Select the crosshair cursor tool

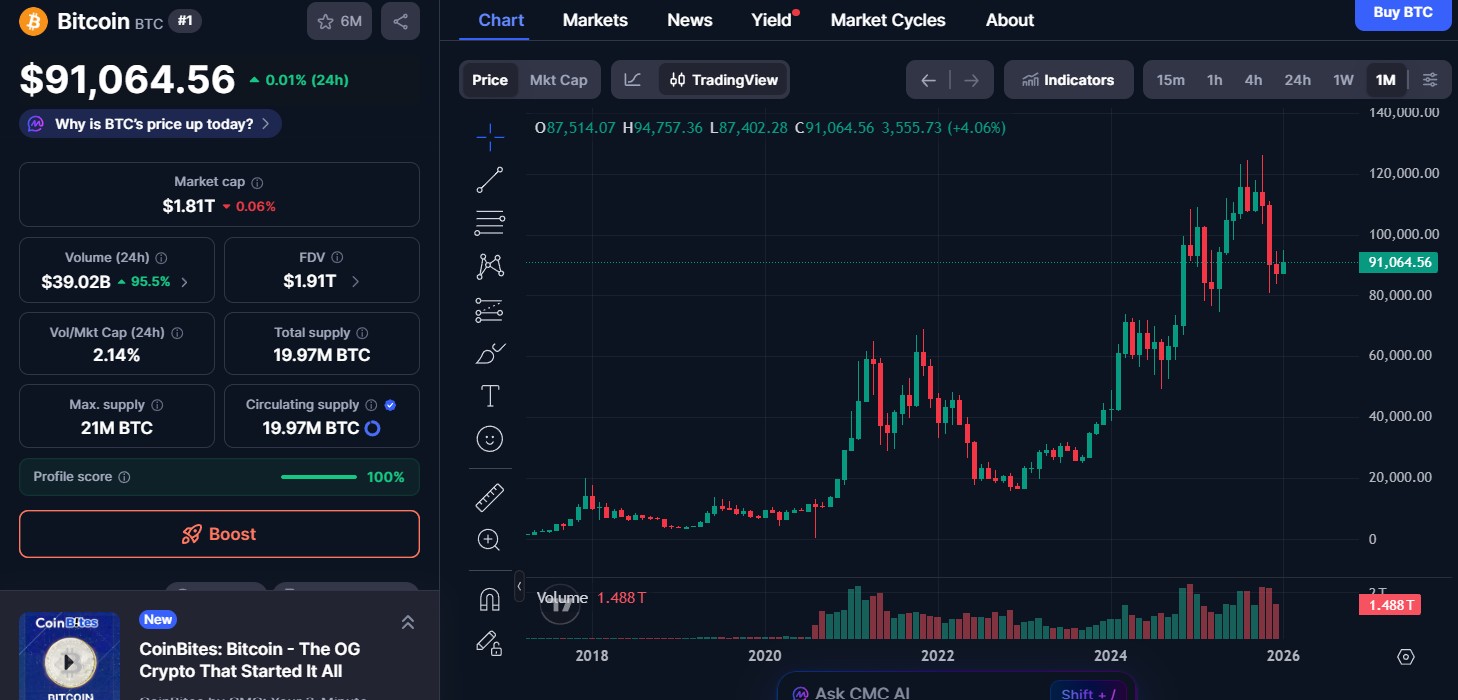(x=489, y=137)
